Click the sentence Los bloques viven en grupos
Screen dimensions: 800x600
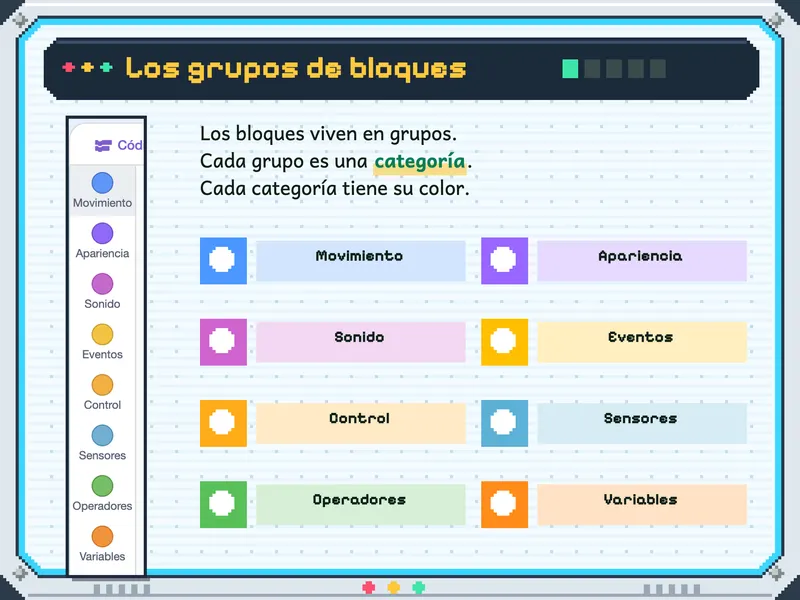328,134
